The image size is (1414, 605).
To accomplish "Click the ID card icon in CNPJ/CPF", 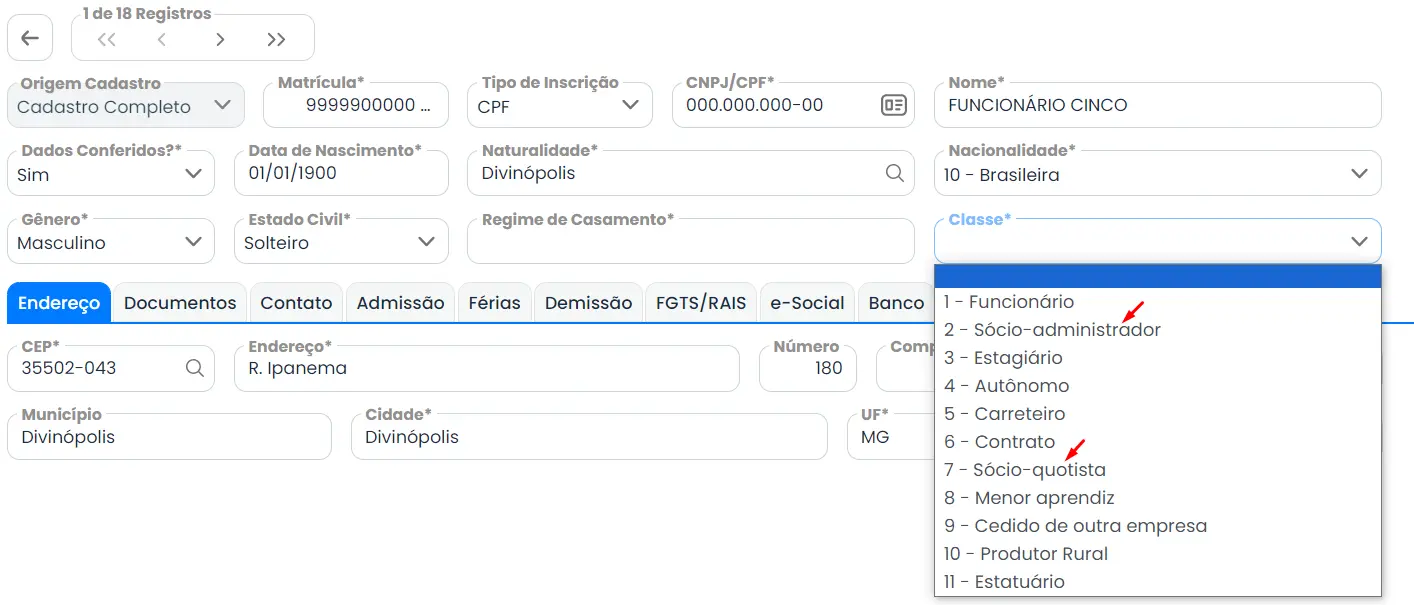I will pyautogui.click(x=893, y=105).
